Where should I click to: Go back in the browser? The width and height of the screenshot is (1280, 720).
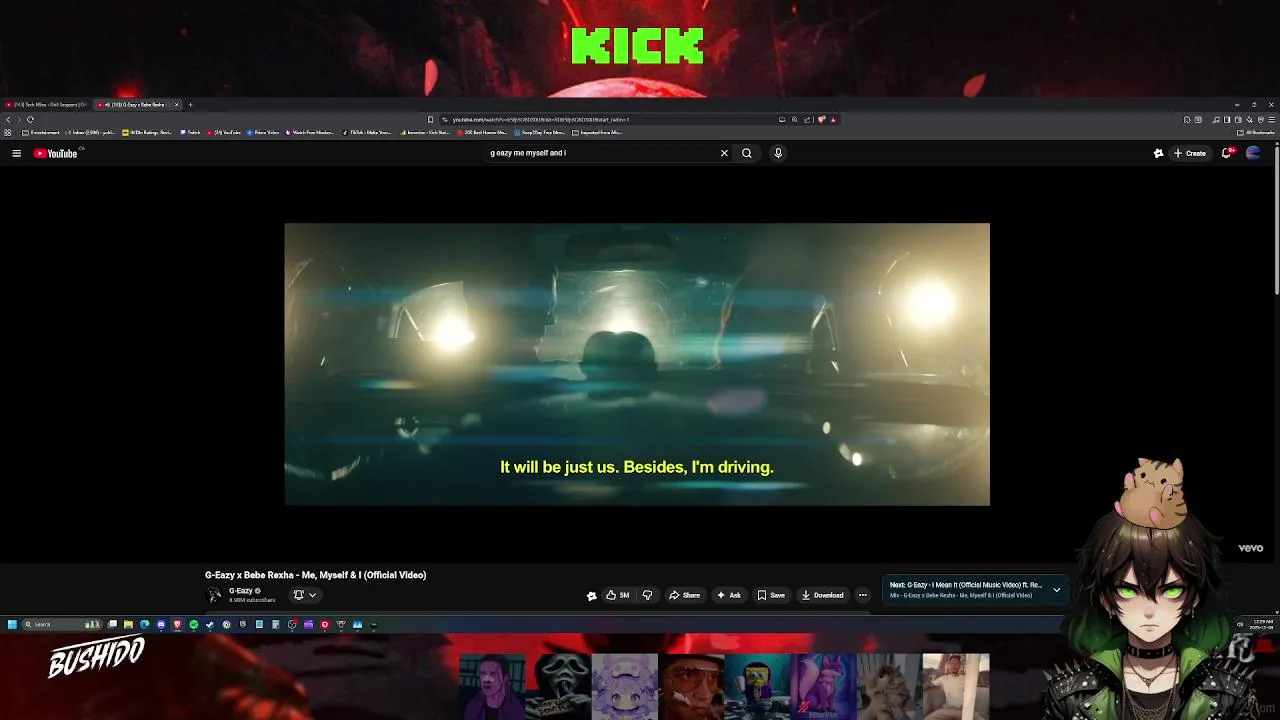tap(8, 120)
